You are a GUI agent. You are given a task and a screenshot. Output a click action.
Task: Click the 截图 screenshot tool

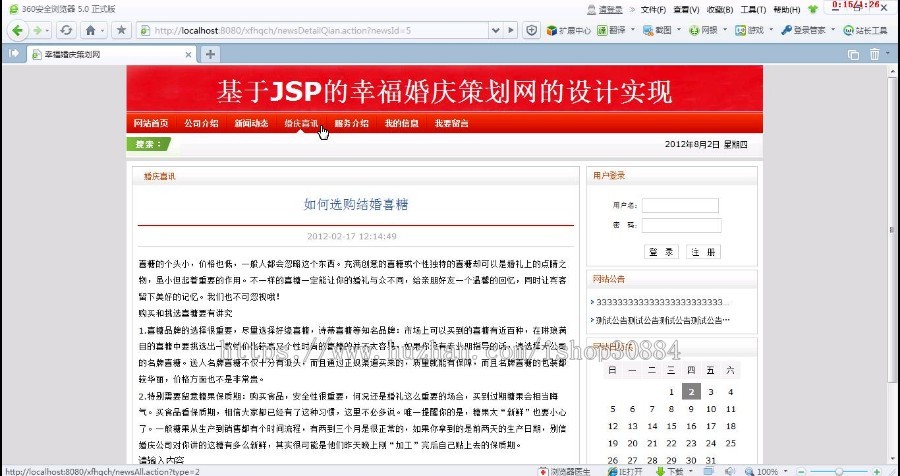(657, 30)
